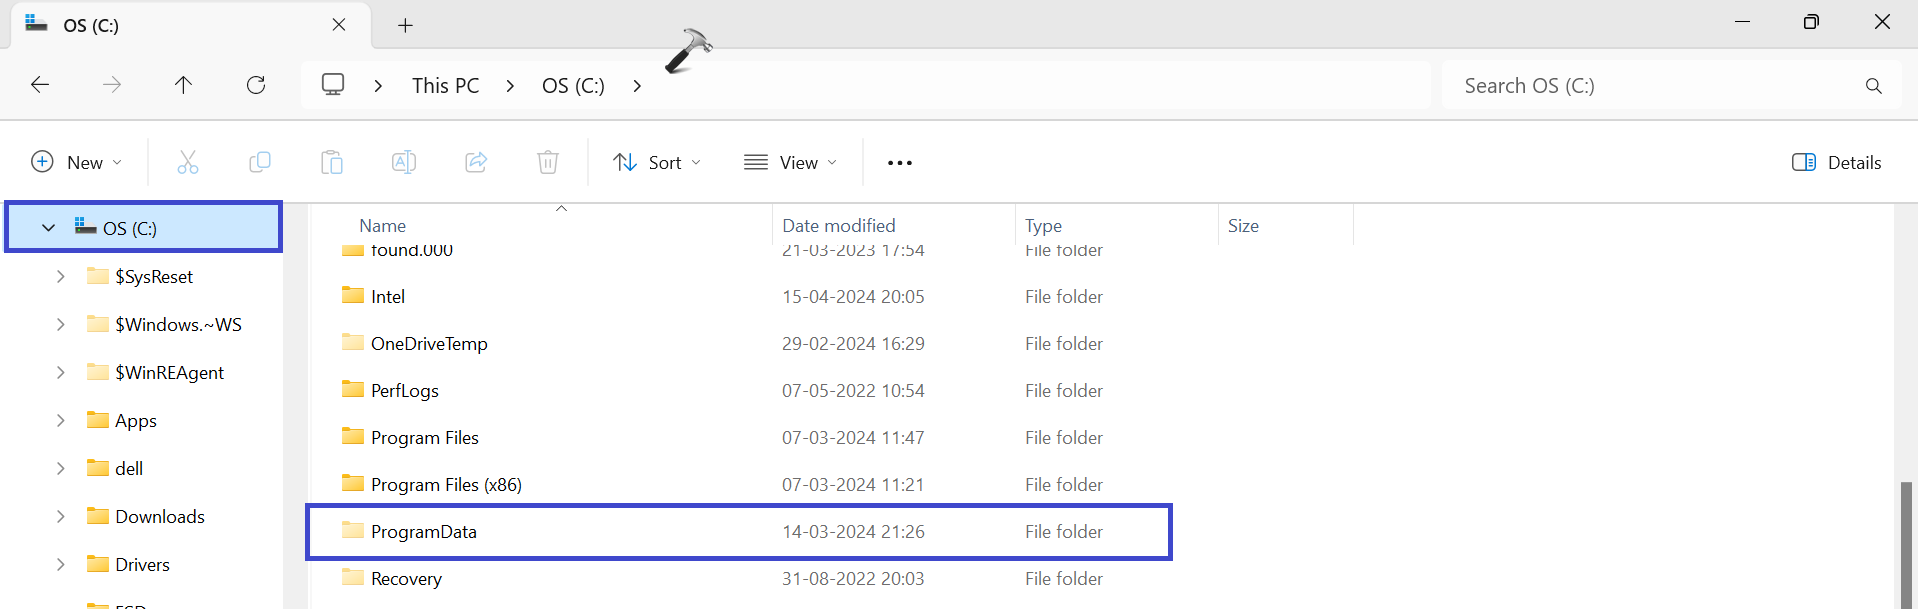
Task: Refresh the current folder view
Action: (x=256, y=85)
